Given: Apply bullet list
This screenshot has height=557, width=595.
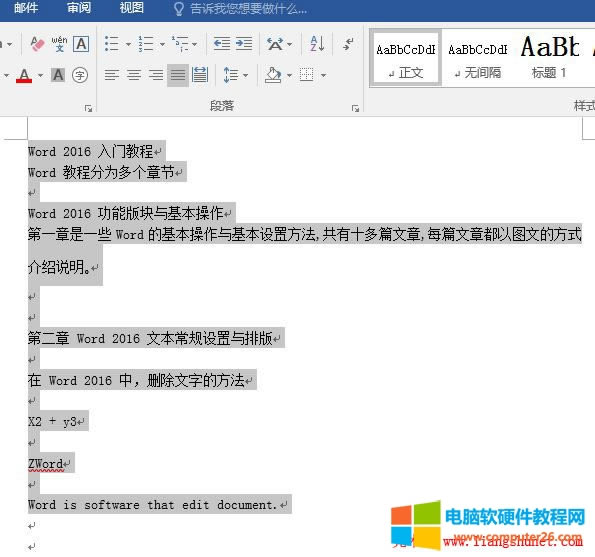Looking at the screenshot, I should pyautogui.click(x=112, y=44).
